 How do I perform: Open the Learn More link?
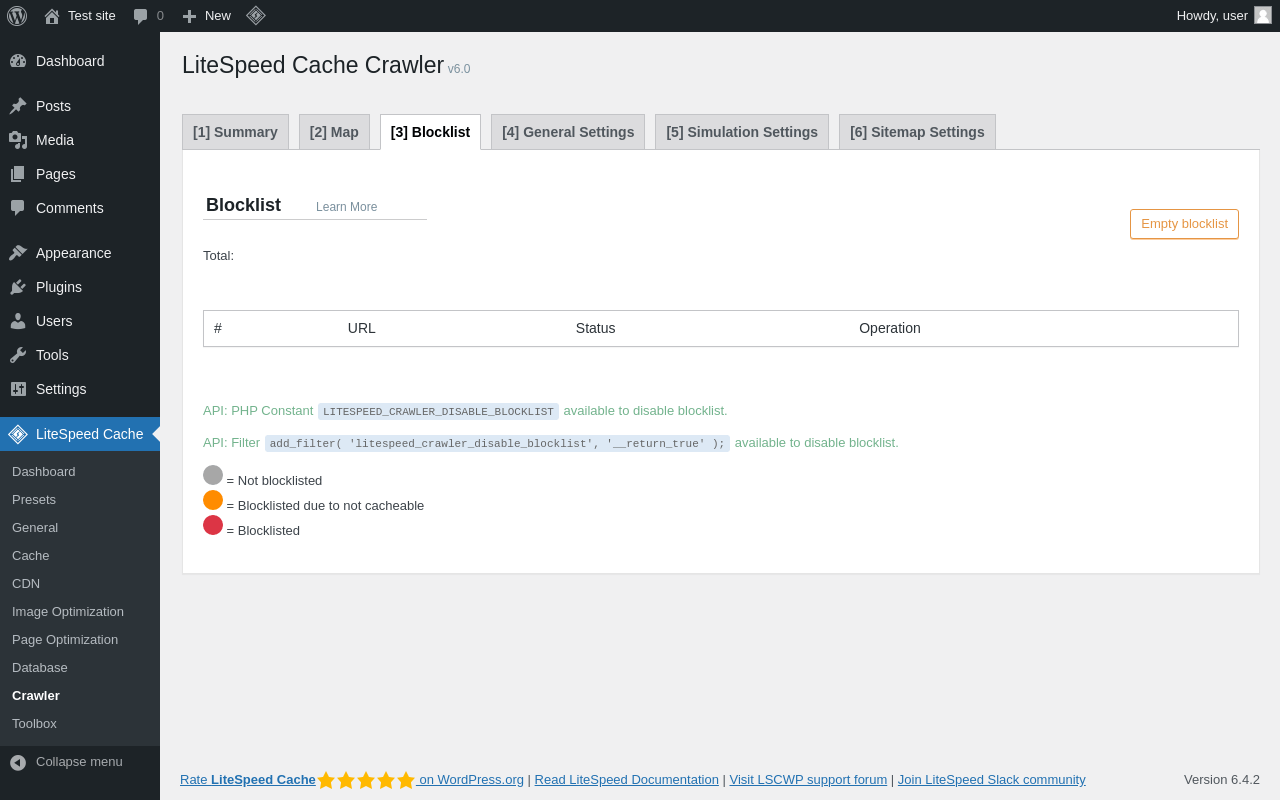click(x=346, y=207)
